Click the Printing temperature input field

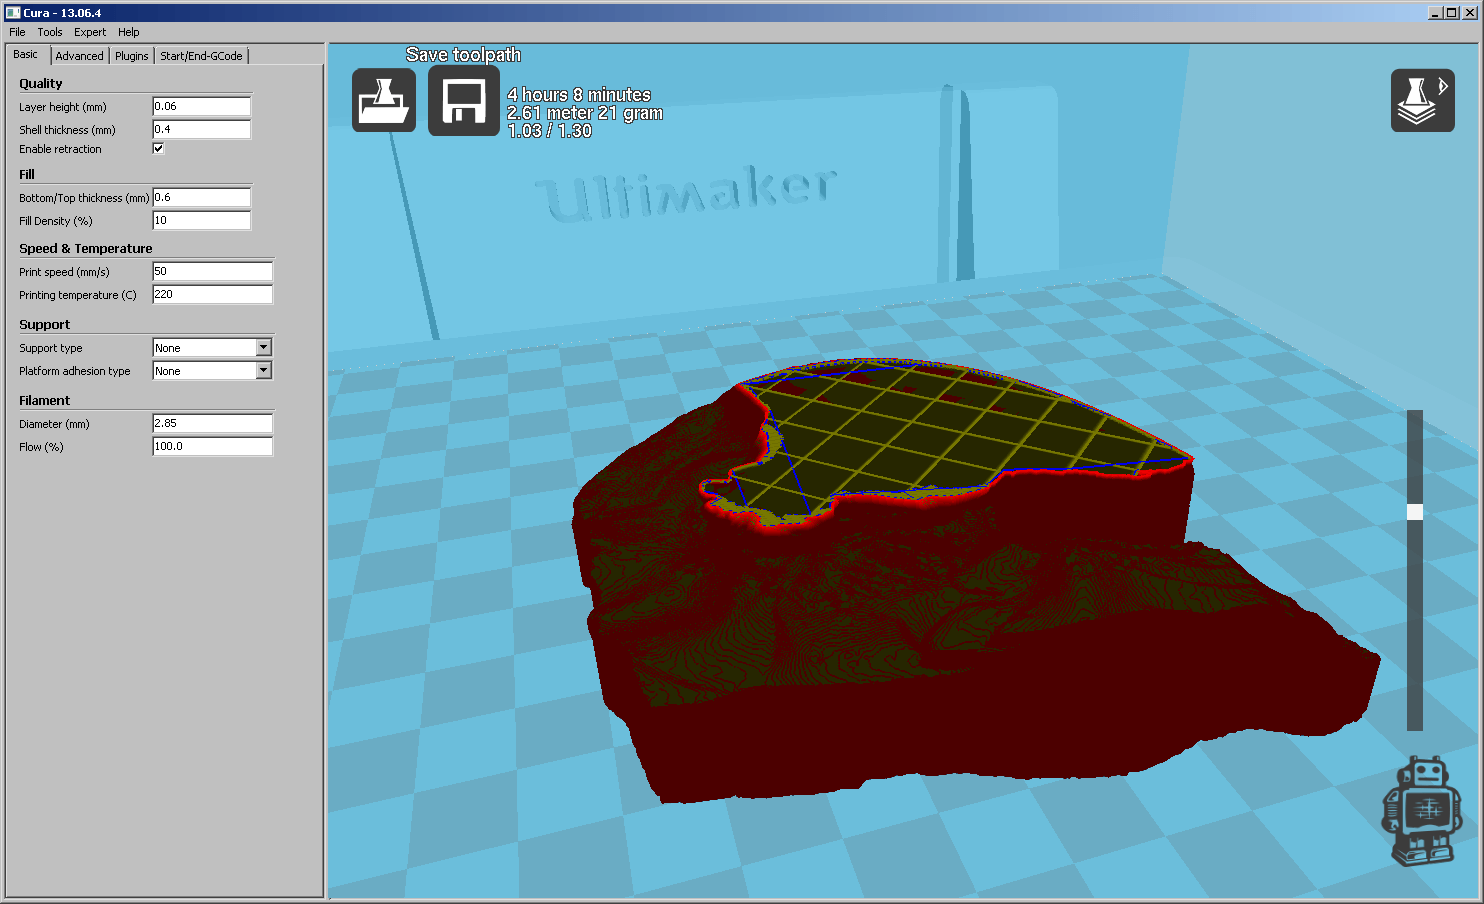coord(212,294)
